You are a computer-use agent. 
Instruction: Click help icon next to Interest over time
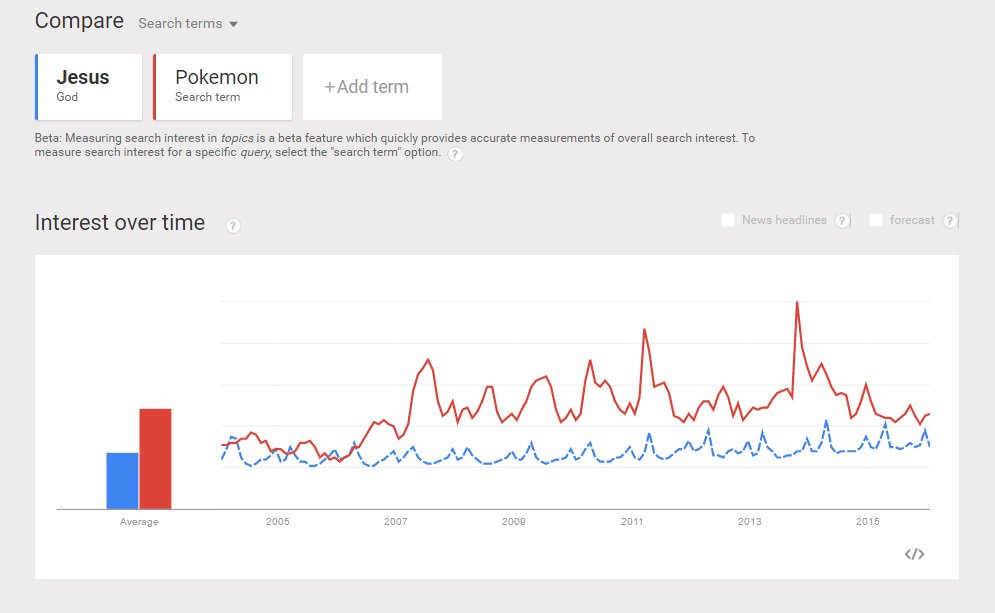(233, 225)
